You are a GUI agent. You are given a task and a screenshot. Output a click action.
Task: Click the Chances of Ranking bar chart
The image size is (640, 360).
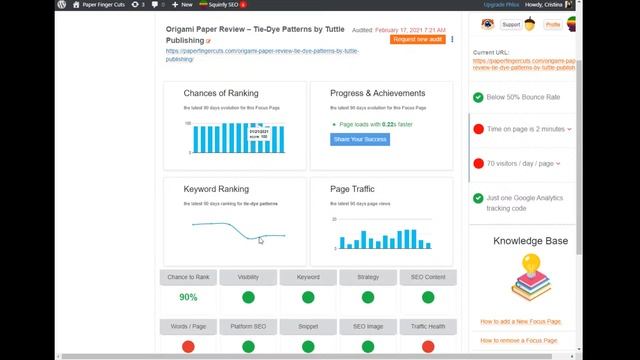click(x=238, y=138)
